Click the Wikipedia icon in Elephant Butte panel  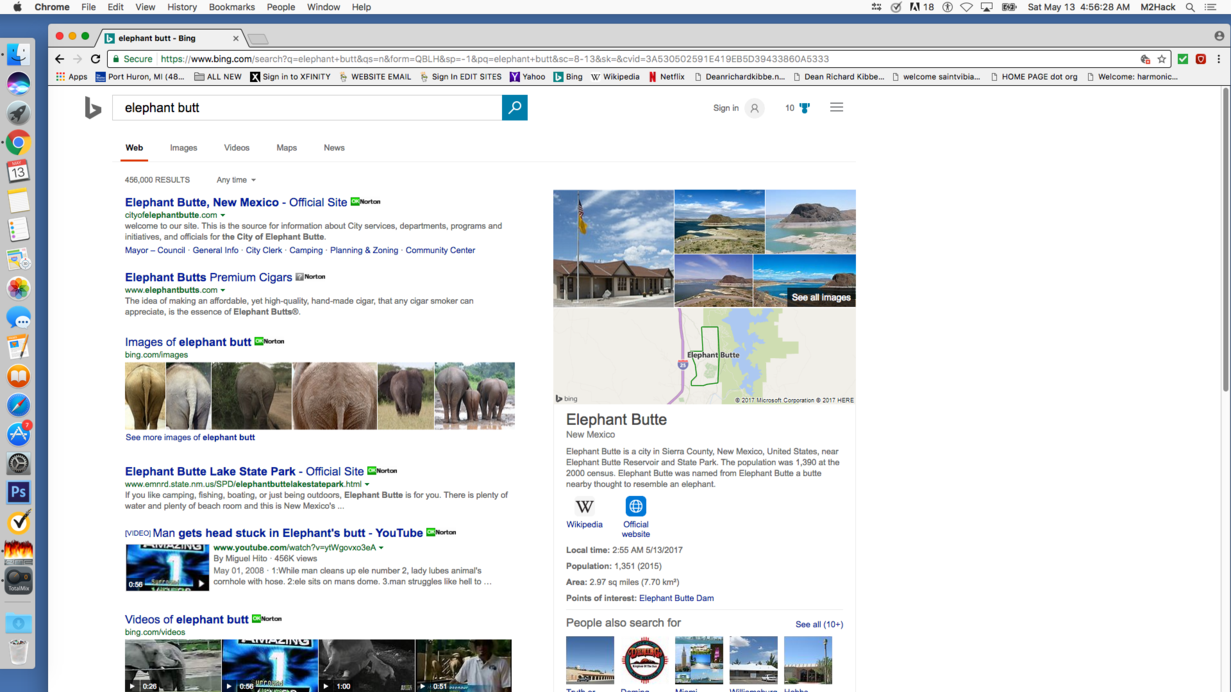[x=585, y=507]
